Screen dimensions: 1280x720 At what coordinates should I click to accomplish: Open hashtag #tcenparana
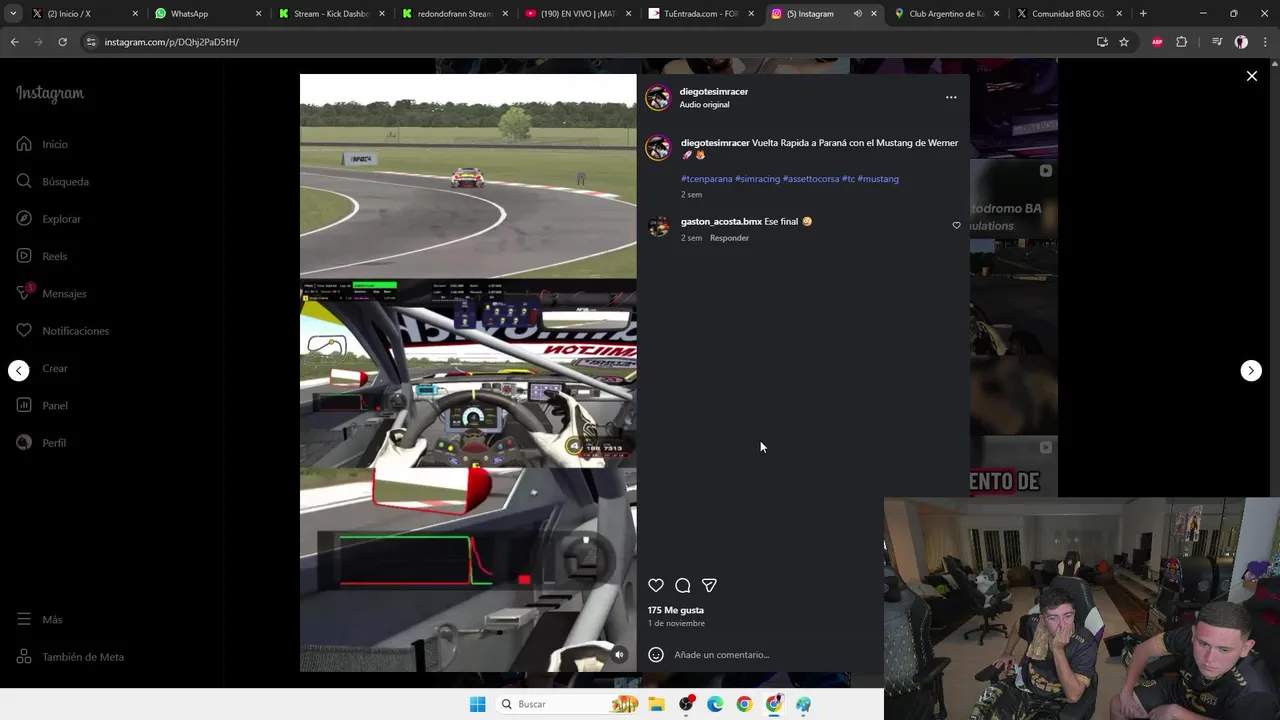[x=707, y=179]
